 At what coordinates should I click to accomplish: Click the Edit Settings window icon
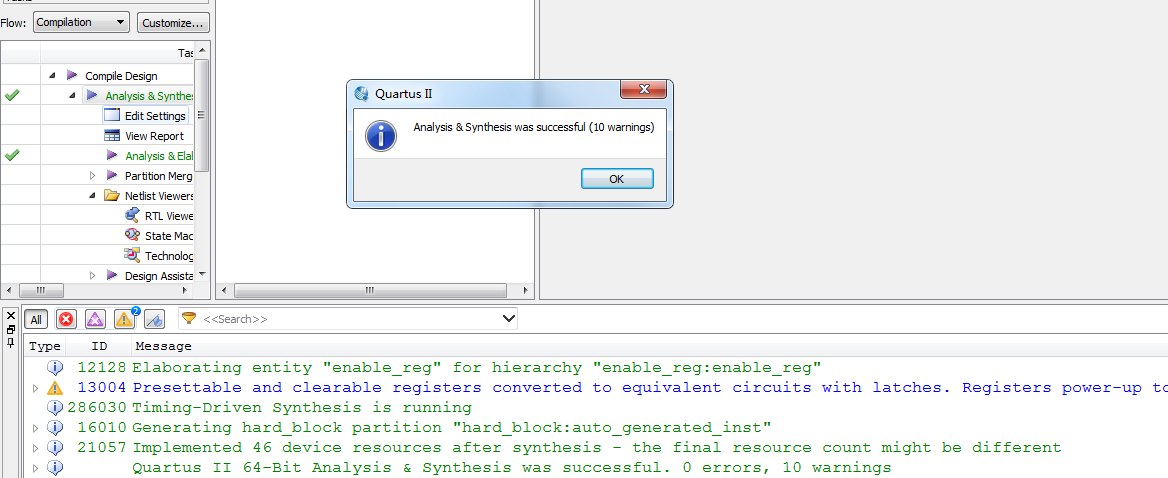point(112,115)
